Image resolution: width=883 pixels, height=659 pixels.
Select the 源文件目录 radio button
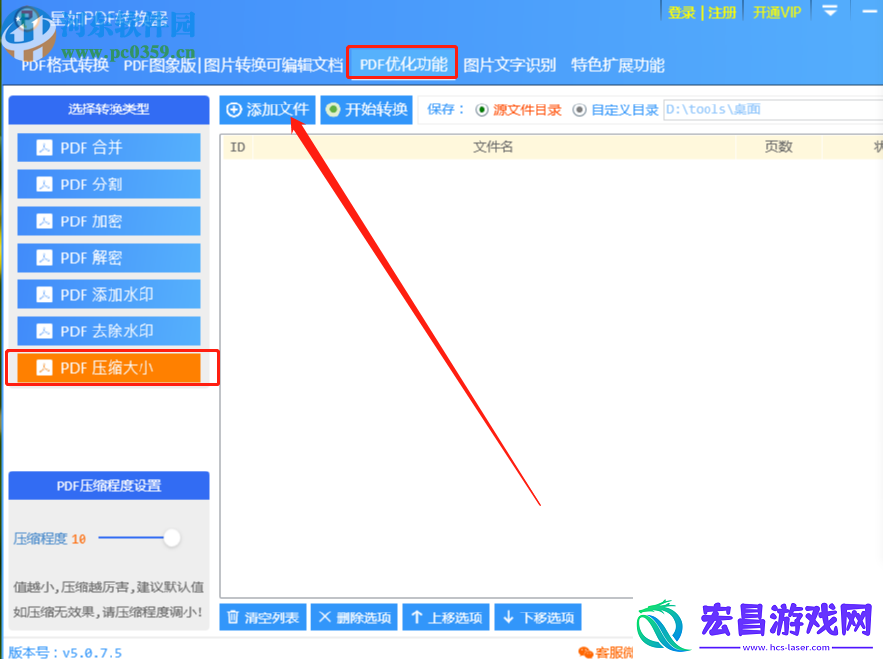481,110
